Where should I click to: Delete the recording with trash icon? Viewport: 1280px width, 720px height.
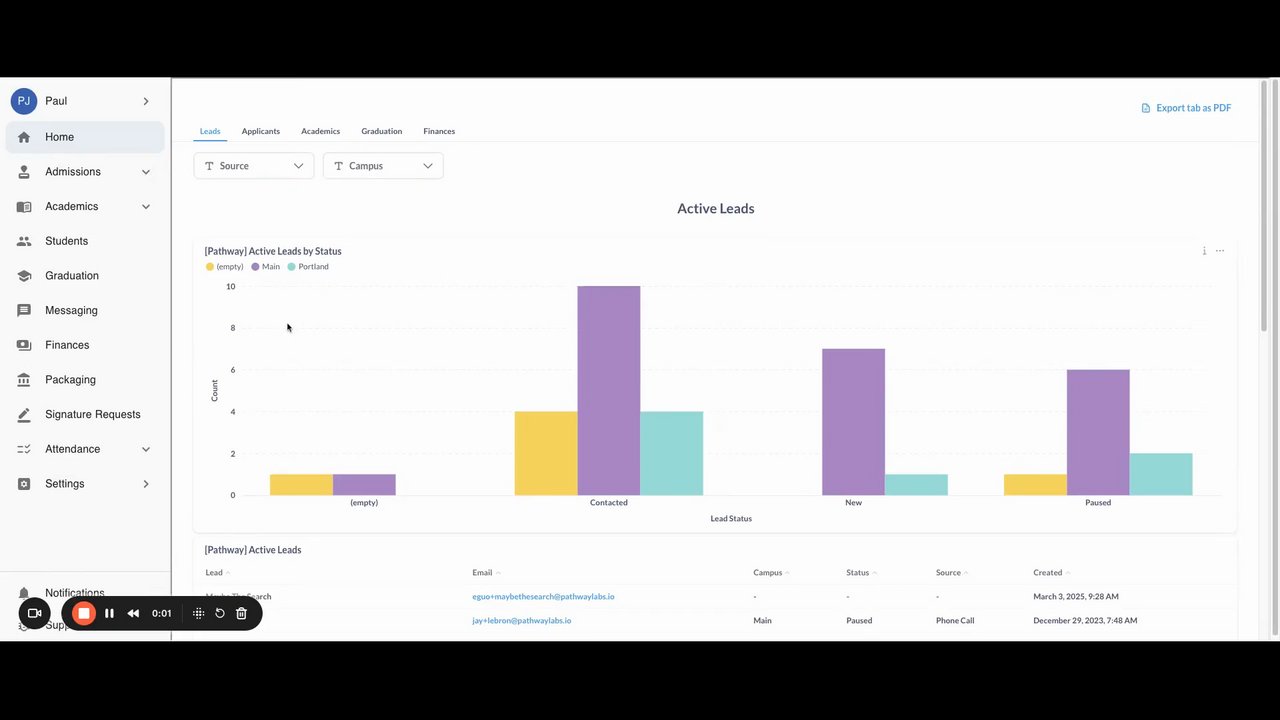point(241,613)
